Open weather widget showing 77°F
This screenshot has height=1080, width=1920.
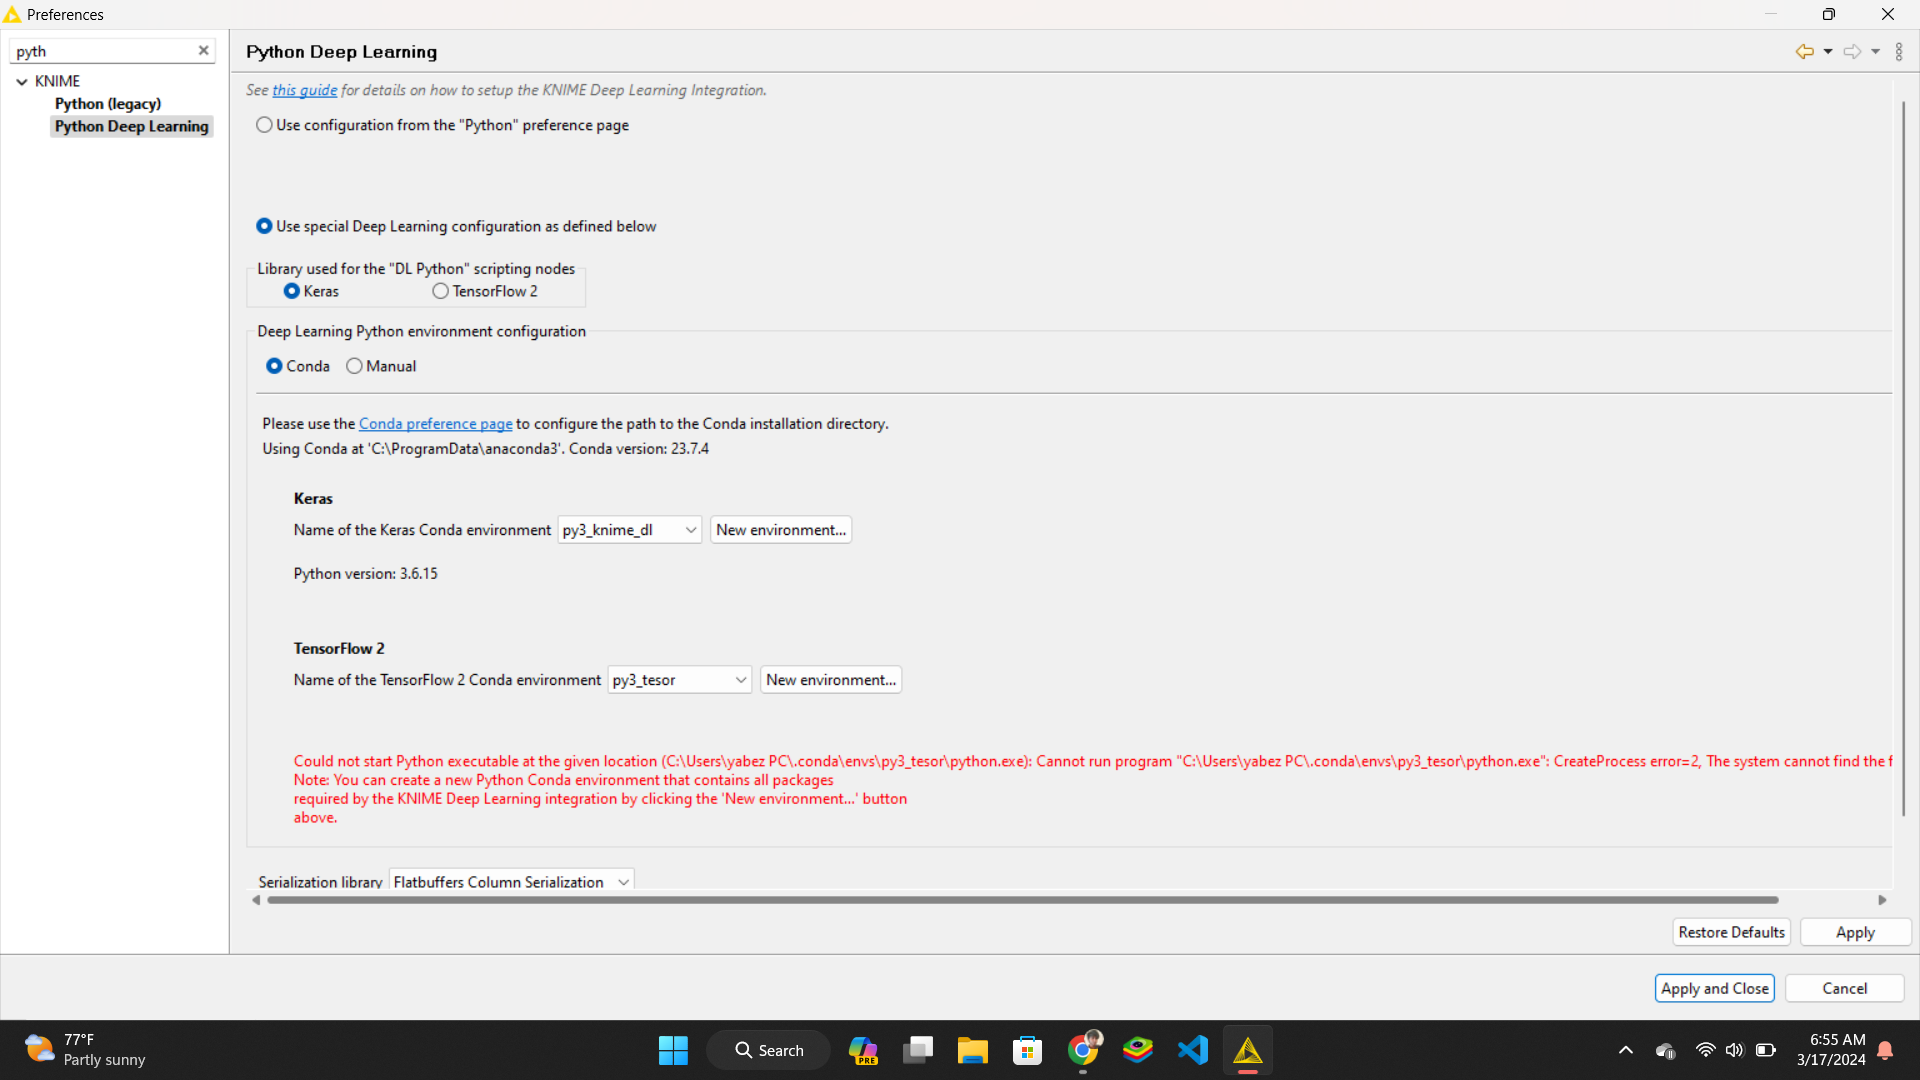pos(86,1050)
